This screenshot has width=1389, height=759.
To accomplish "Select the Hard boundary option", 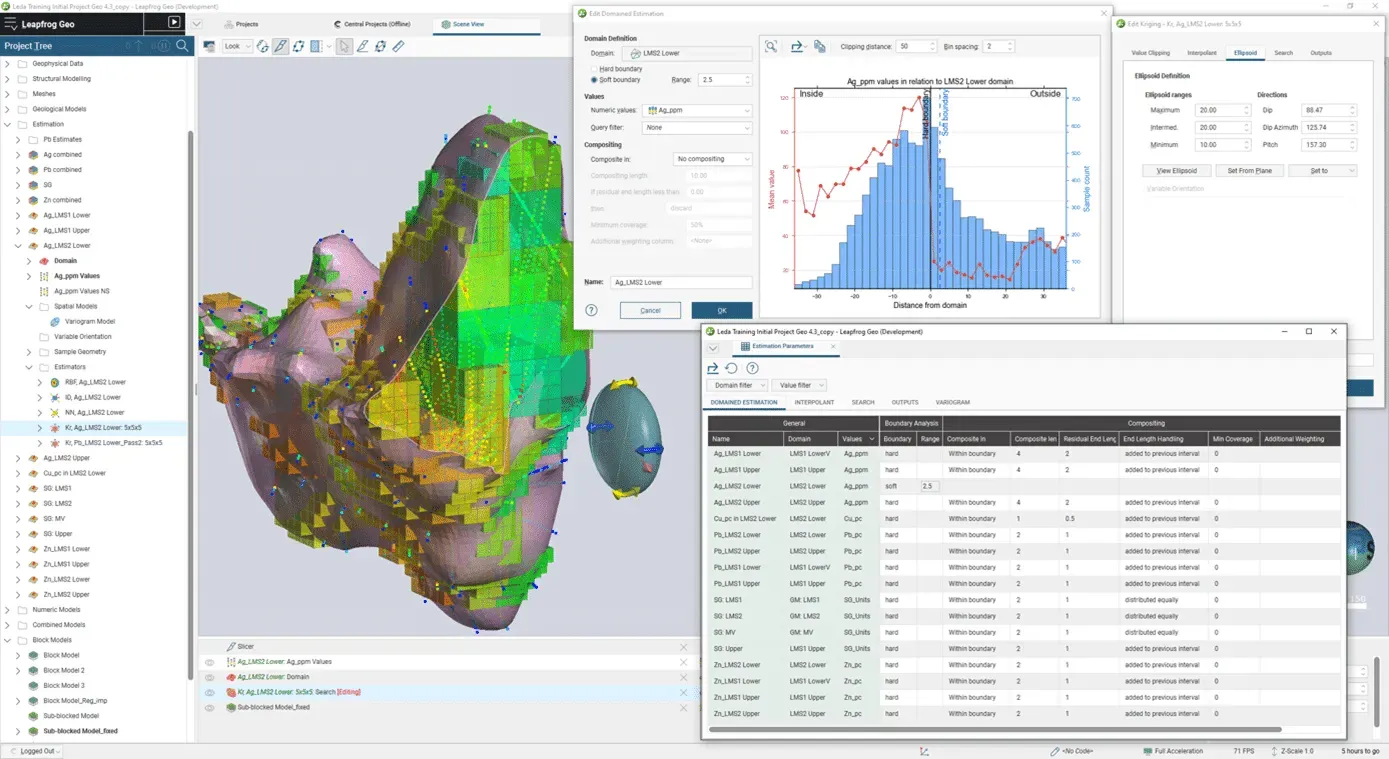I will (595, 69).
